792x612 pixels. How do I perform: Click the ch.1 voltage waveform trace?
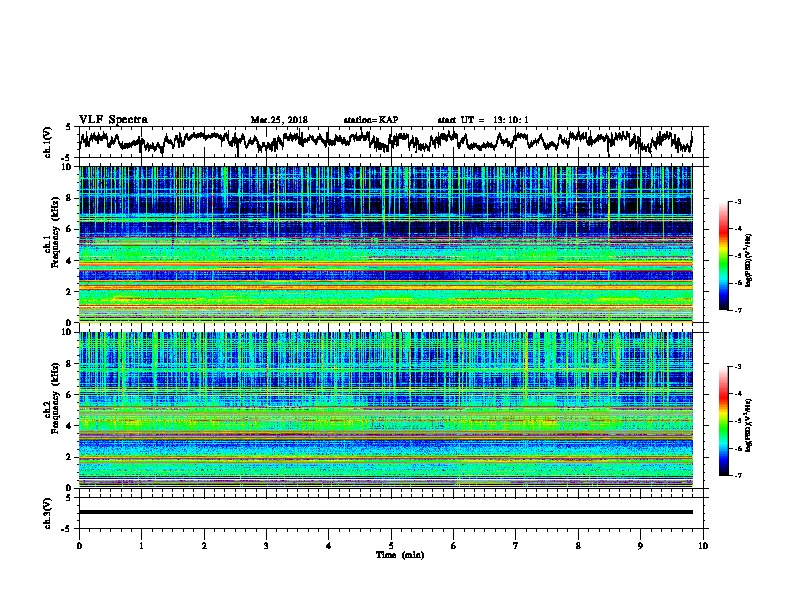coord(385,141)
